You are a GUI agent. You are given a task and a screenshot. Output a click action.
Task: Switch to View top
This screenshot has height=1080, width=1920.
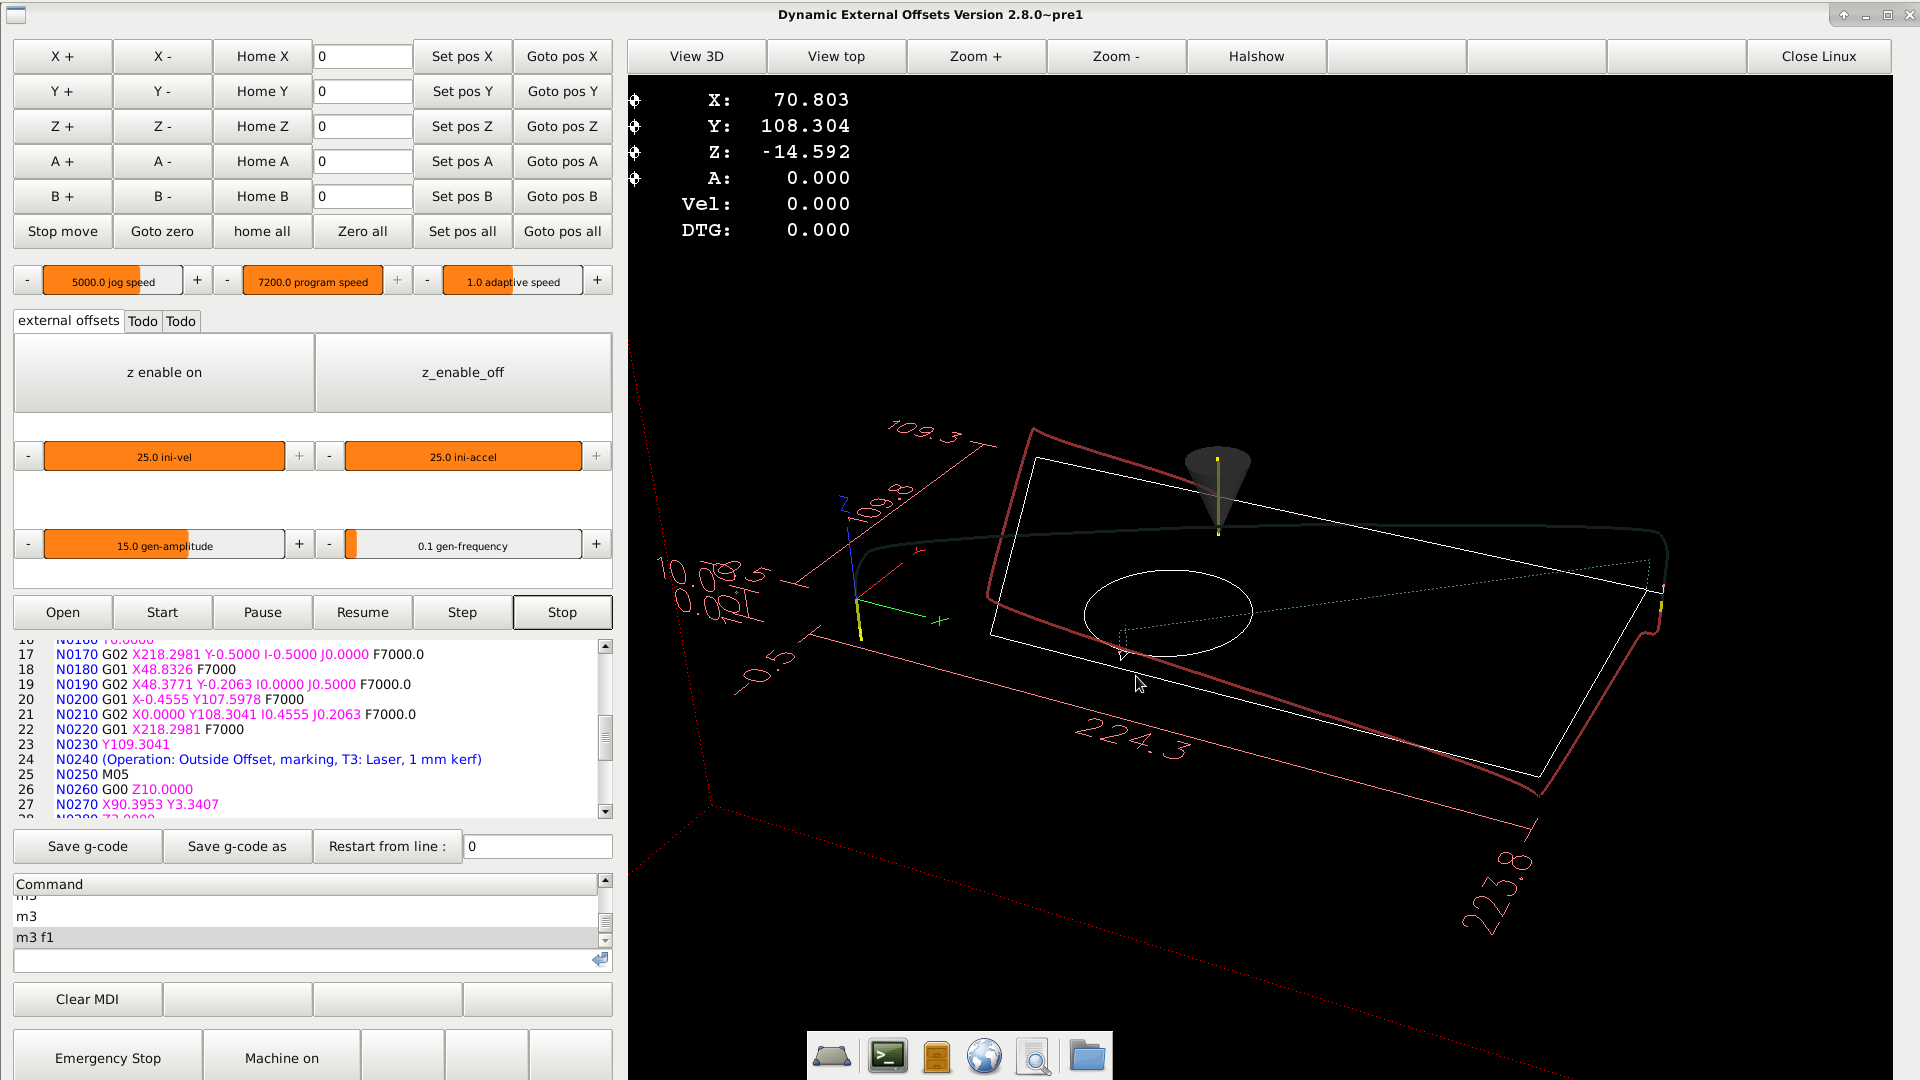(x=837, y=56)
